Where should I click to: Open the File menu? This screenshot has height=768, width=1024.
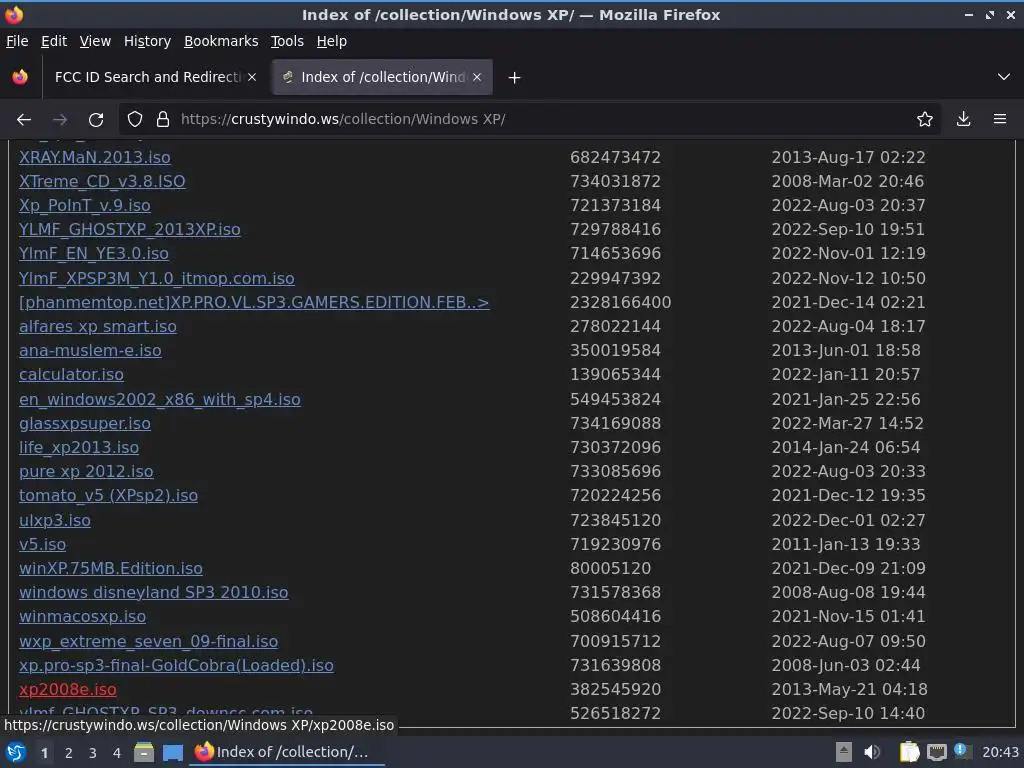(x=17, y=41)
